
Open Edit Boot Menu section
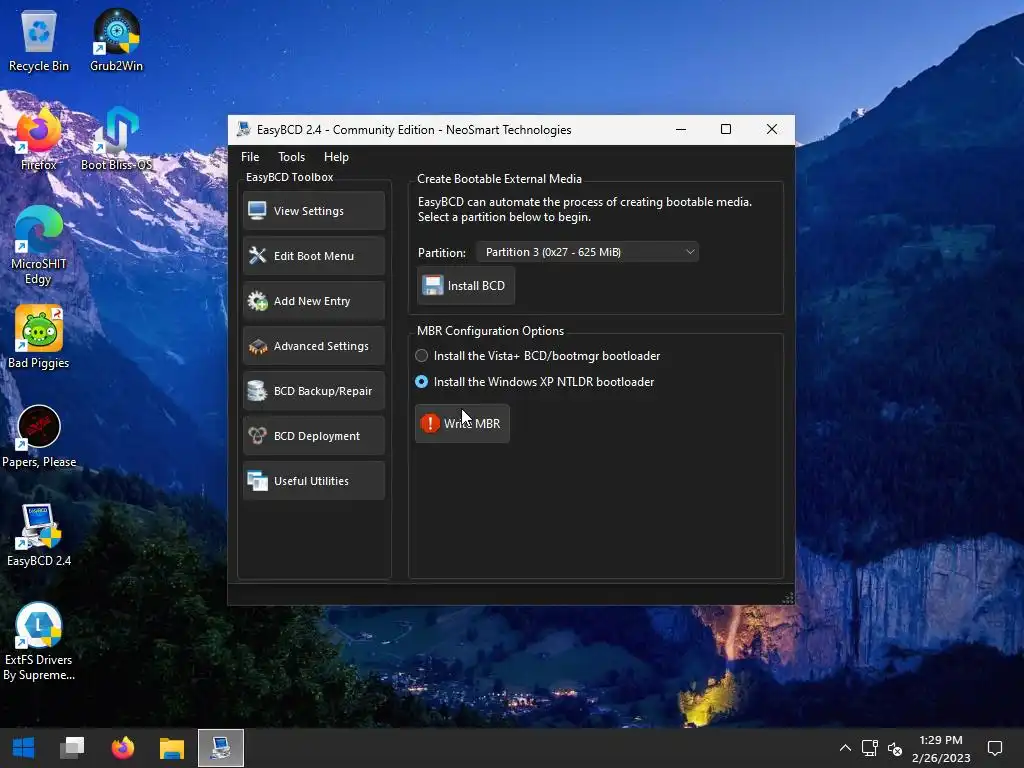coord(313,255)
